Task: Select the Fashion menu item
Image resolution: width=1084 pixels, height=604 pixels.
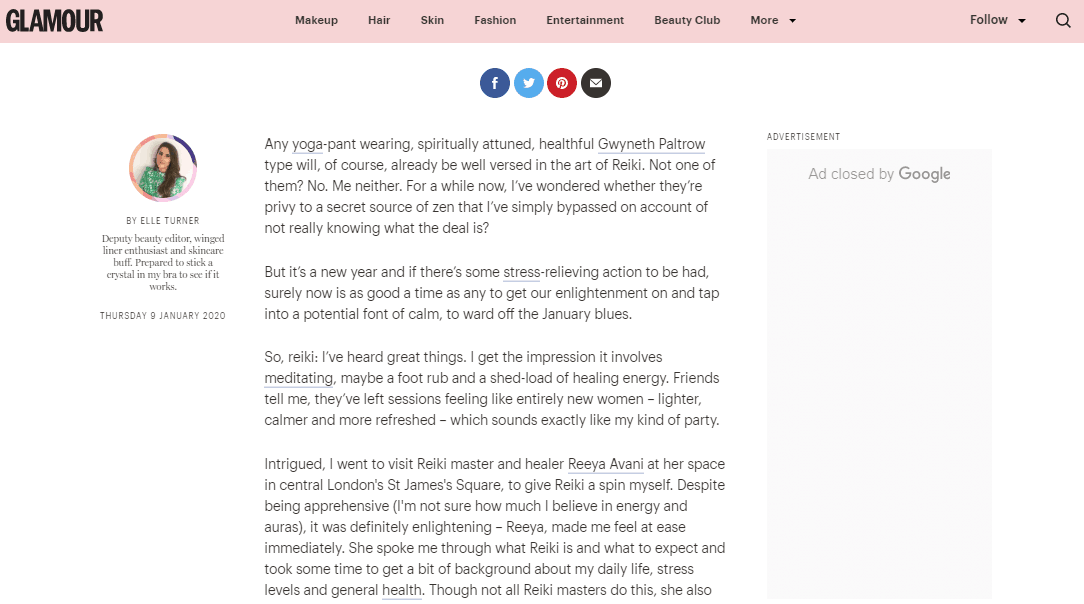Action: [x=495, y=20]
